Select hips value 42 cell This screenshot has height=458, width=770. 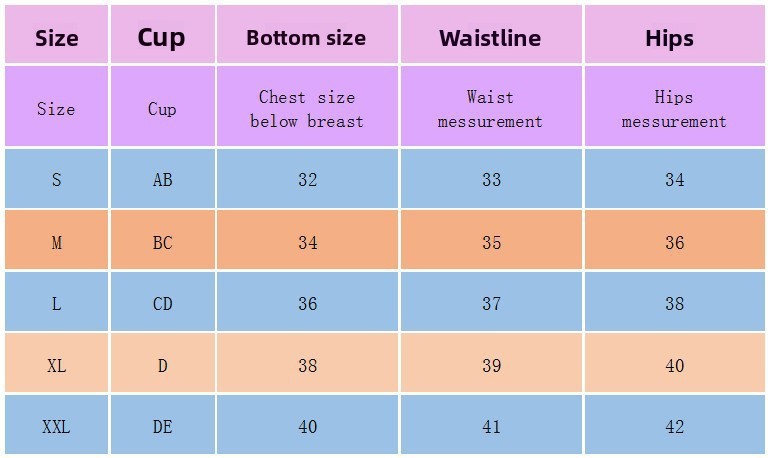click(x=674, y=427)
